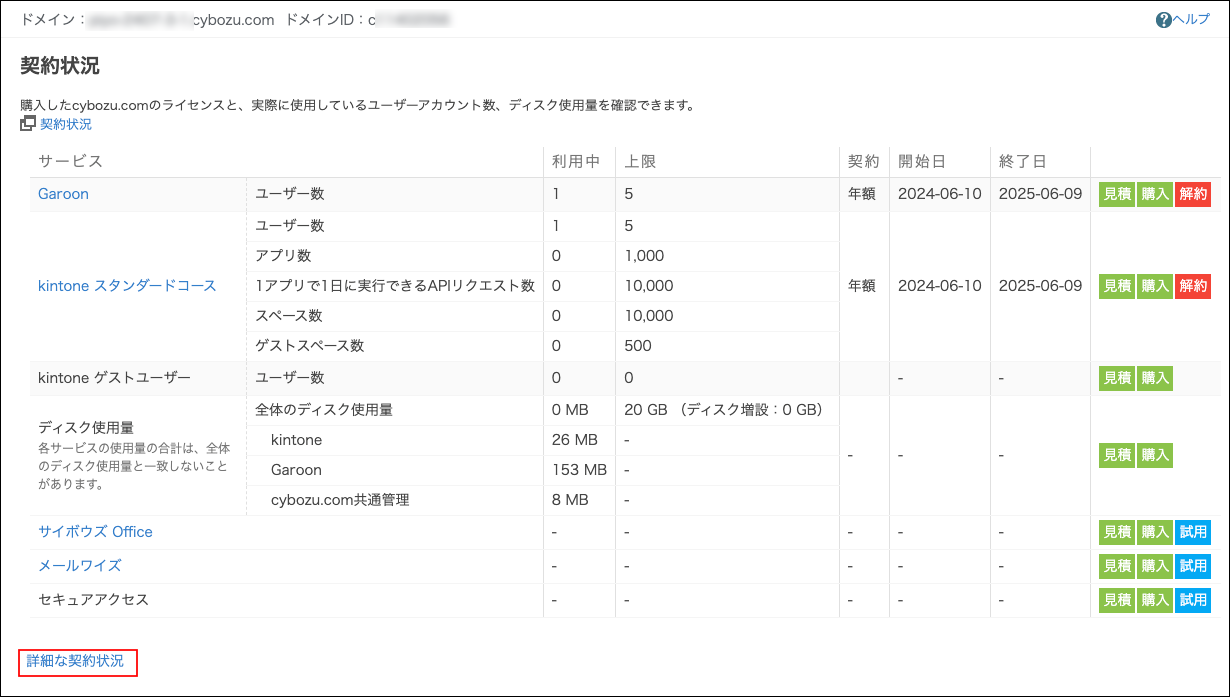Start a trial (試用) of メールワイズ
Screen dimensions: 1230x697
pos(1192,566)
